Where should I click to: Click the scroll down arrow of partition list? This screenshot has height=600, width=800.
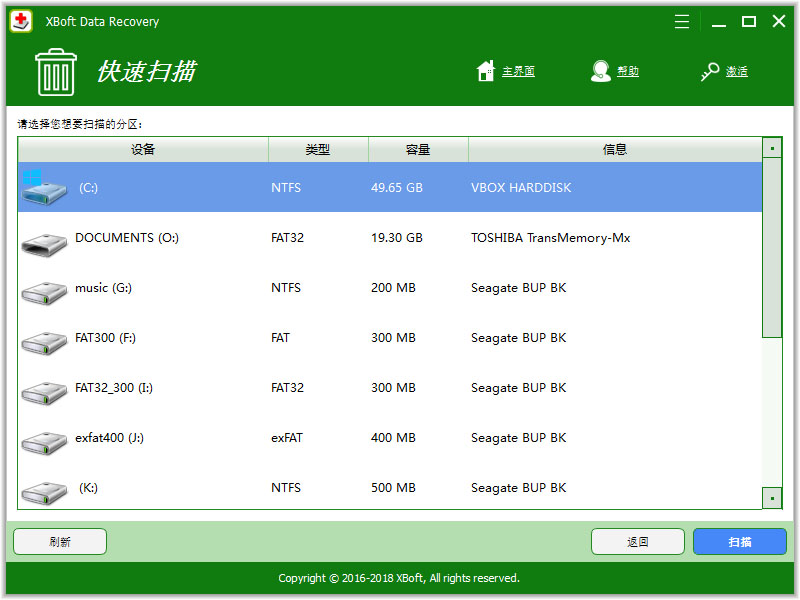point(772,498)
